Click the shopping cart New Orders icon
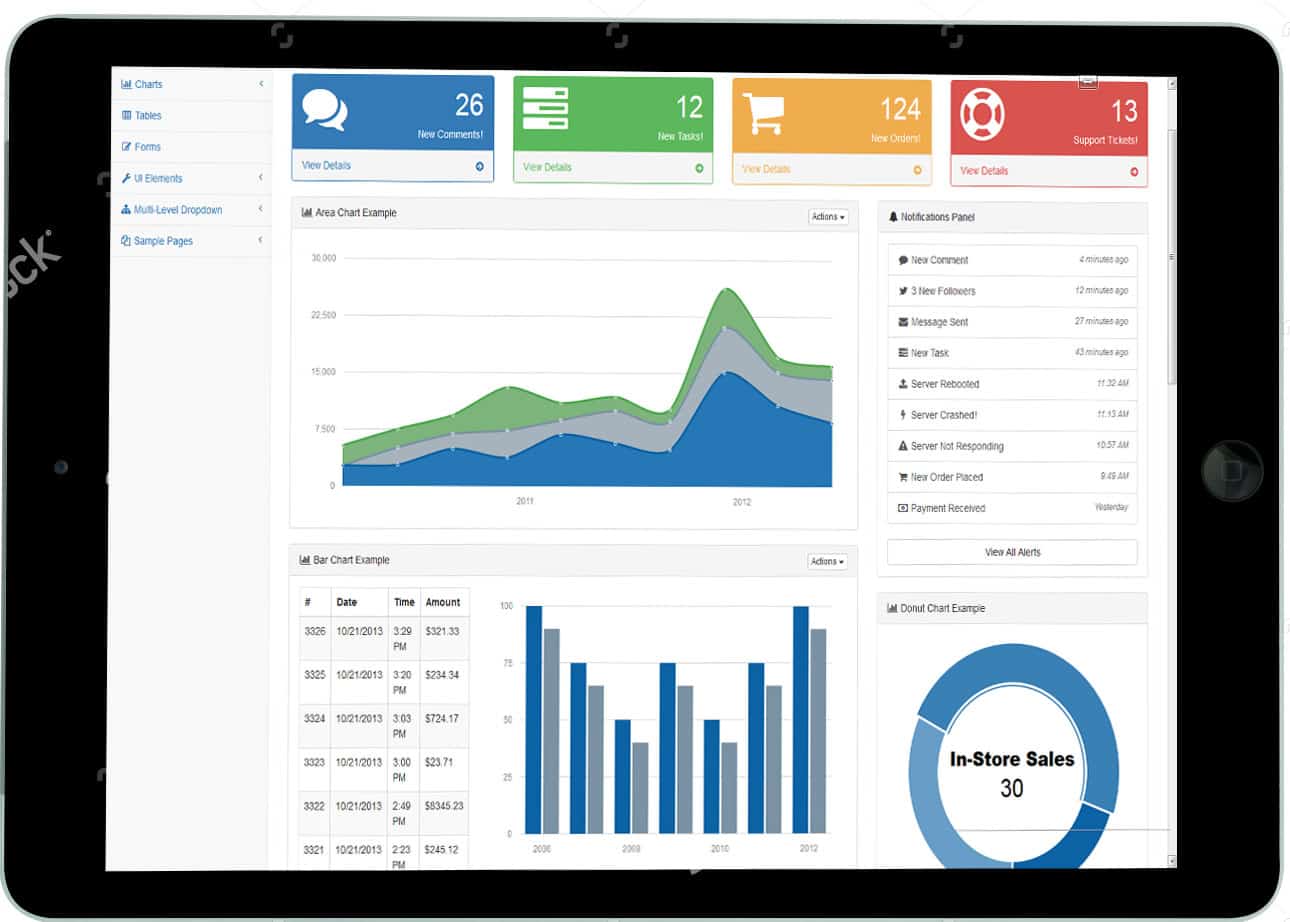This screenshot has height=922, width=1290. pyautogui.click(x=763, y=113)
